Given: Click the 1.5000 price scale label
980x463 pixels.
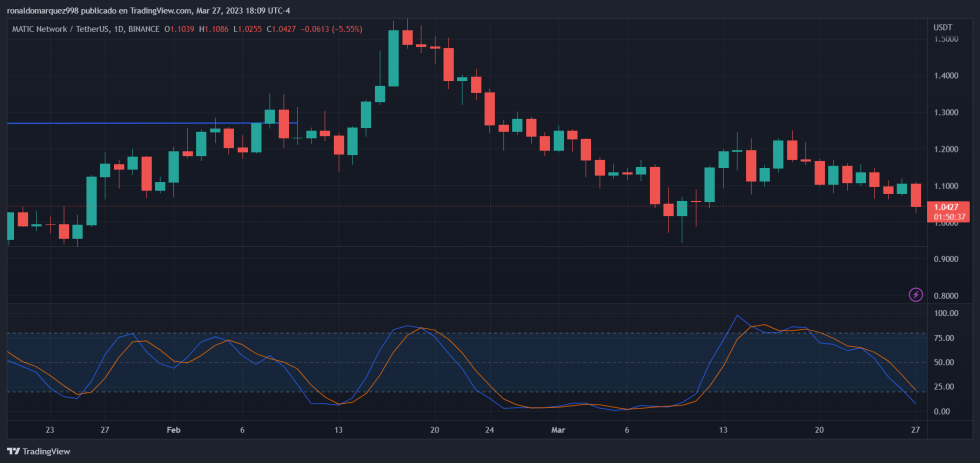Looking at the screenshot, I should [x=946, y=39].
